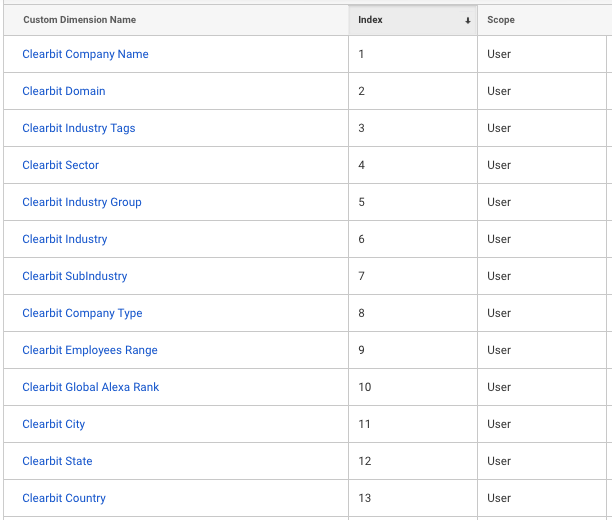Select index value 5 cell
This screenshot has height=520, width=612.
413,202
